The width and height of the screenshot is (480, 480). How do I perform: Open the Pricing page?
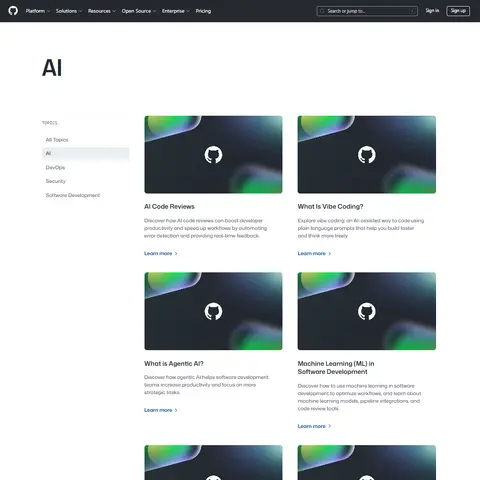(203, 11)
